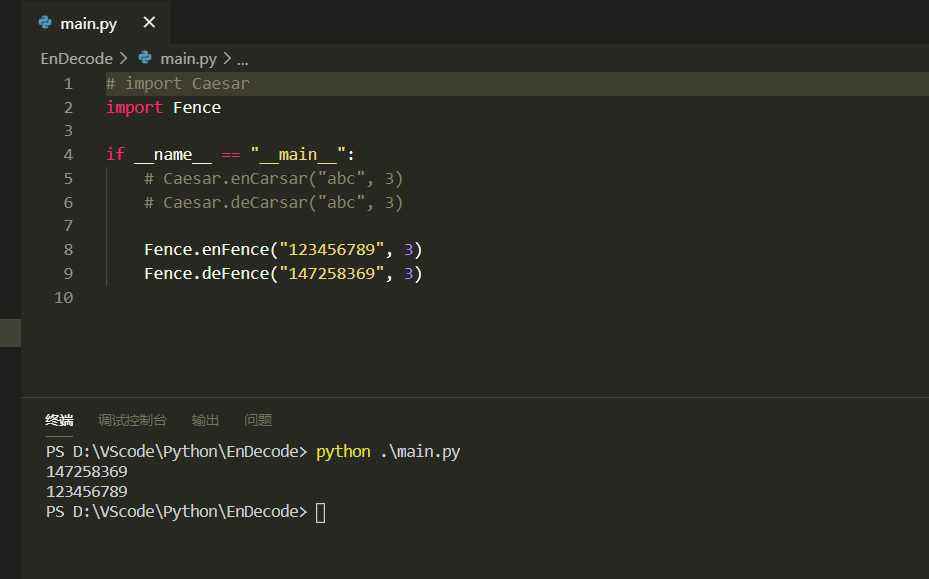Click the Caesar.deCarsar comment on line 6

(x=274, y=202)
